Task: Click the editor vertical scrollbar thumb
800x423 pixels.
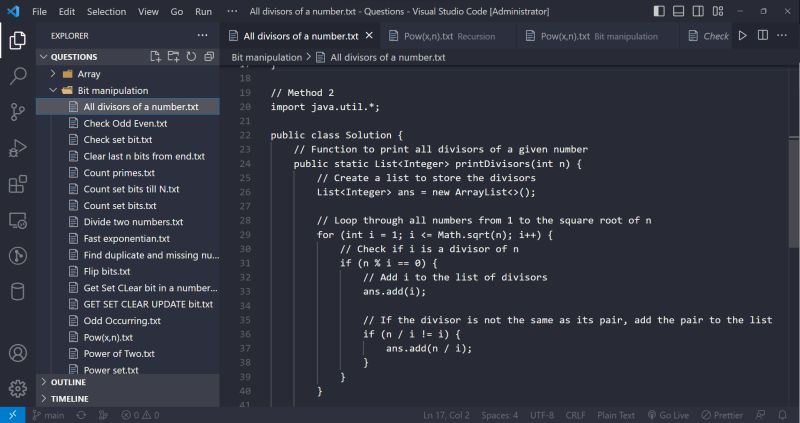Action: click(794, 194)
